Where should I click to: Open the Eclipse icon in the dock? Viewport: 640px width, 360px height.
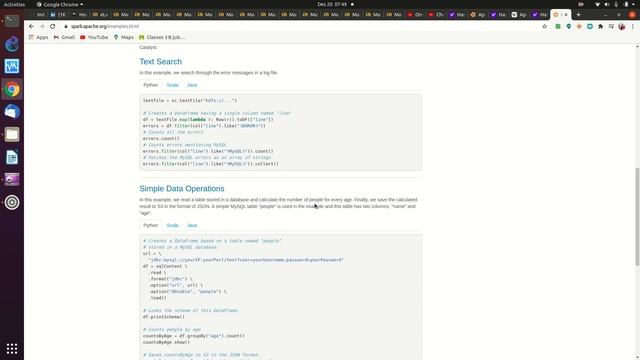coord(12,44)
